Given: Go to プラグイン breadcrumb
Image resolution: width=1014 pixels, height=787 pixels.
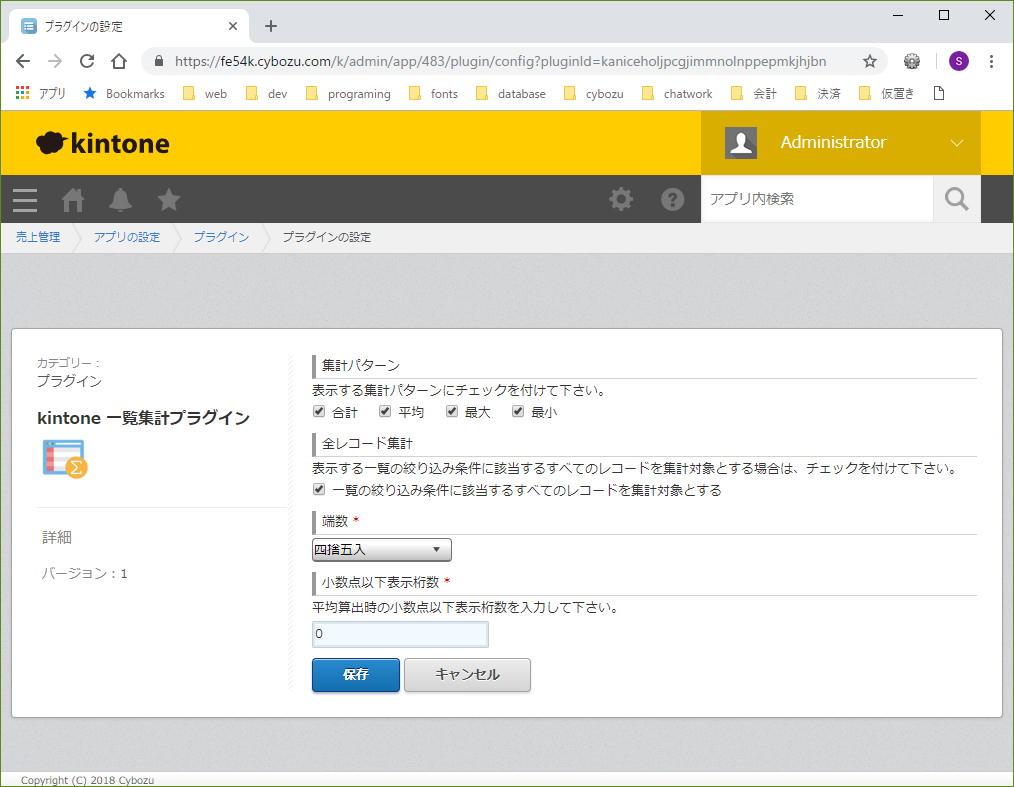Looking at the screenshot, I should (x=221, y=237).
